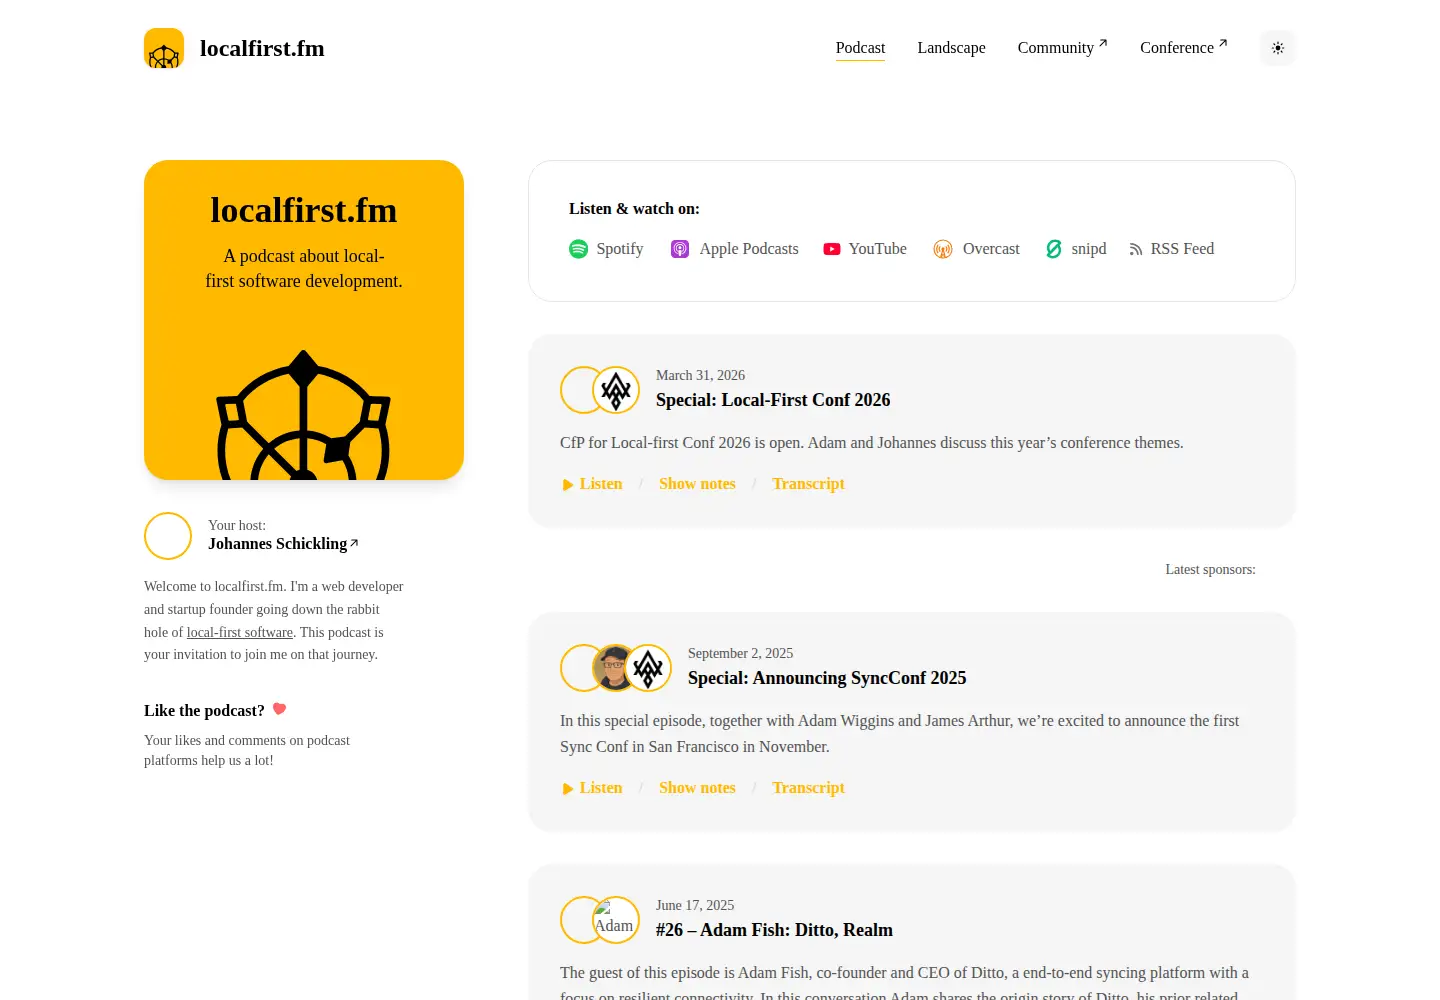Click the September 2, 2025 date text
1440x1000 pixels.
click(740, 653)
